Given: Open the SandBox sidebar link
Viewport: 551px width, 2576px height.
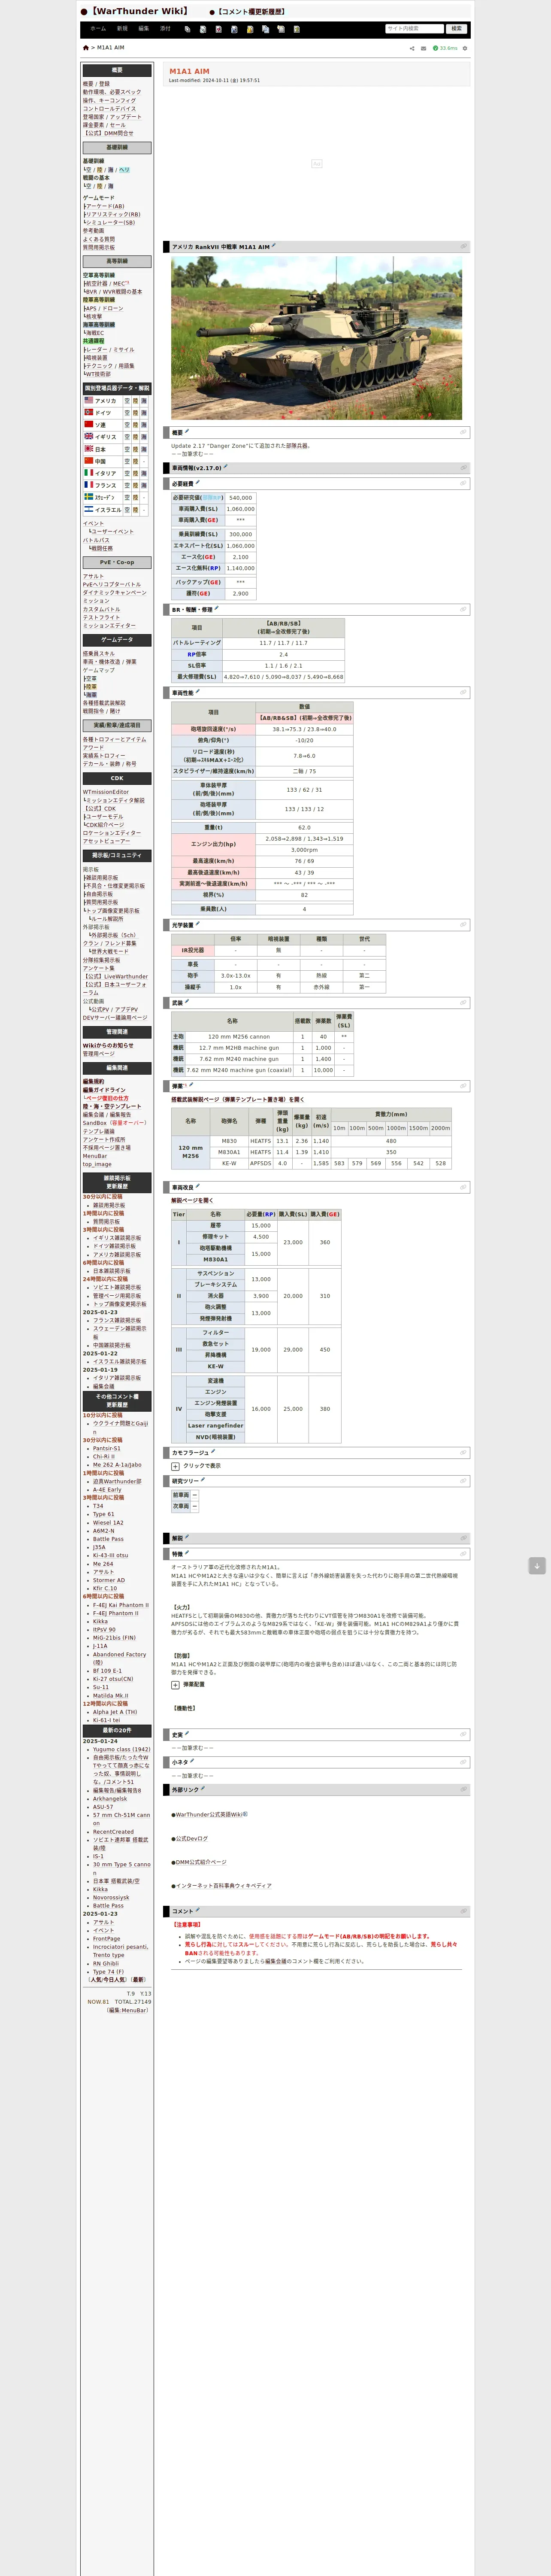Looking at the screenshot, I should coord(95,1123).
